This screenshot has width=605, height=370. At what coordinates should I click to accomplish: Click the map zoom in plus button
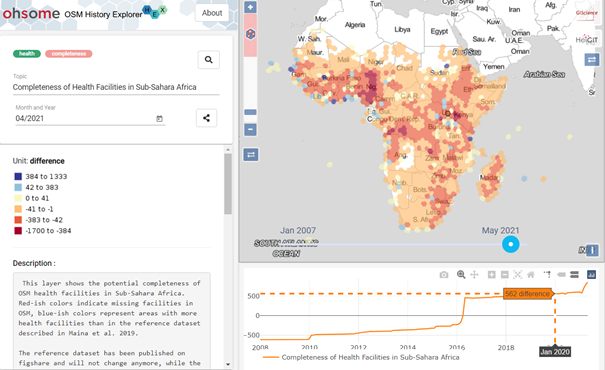click(x=250, y=7)
